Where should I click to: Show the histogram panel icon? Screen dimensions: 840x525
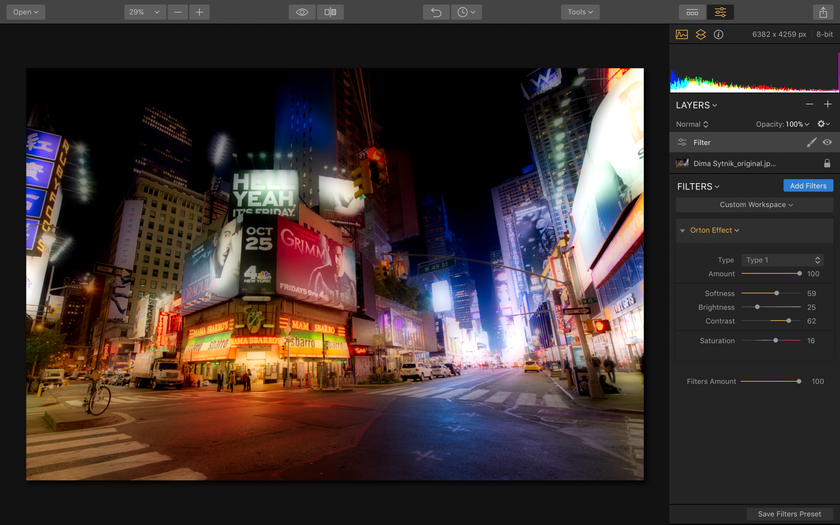click(x=682, y=34)
